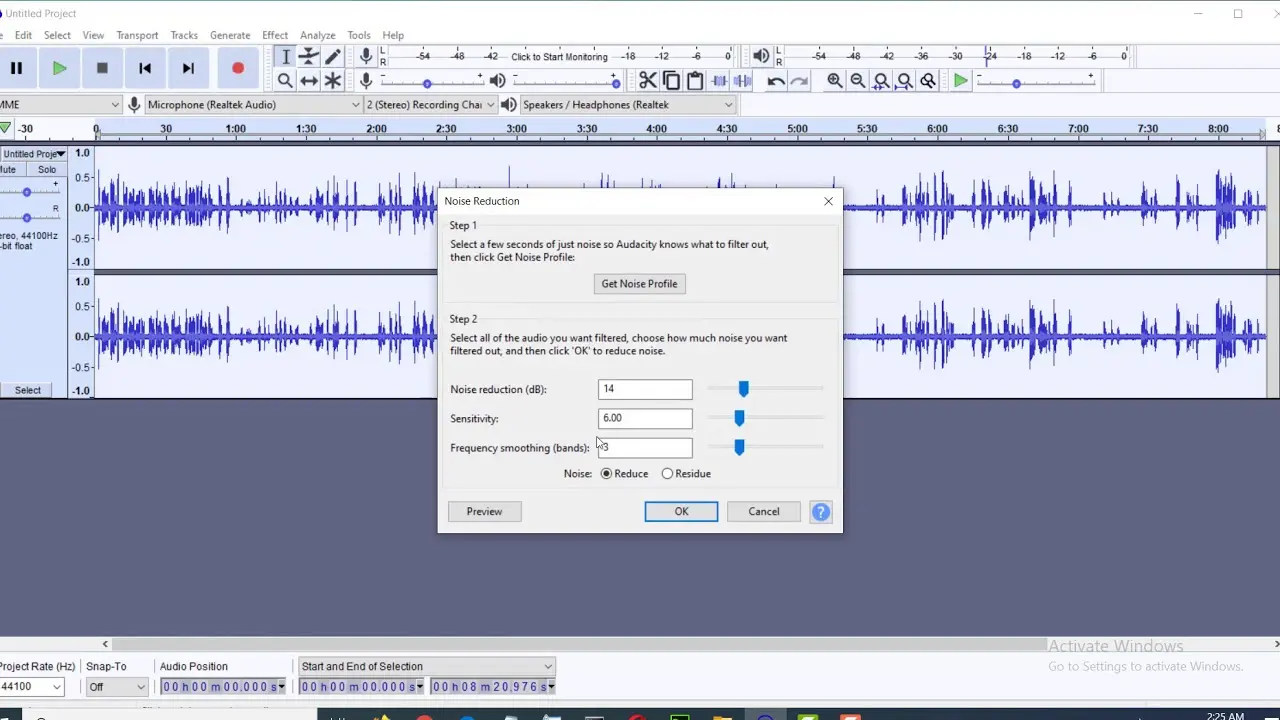Skip to start of the project
Viewport: 1280px width, 720px height.
click(145, 68)
